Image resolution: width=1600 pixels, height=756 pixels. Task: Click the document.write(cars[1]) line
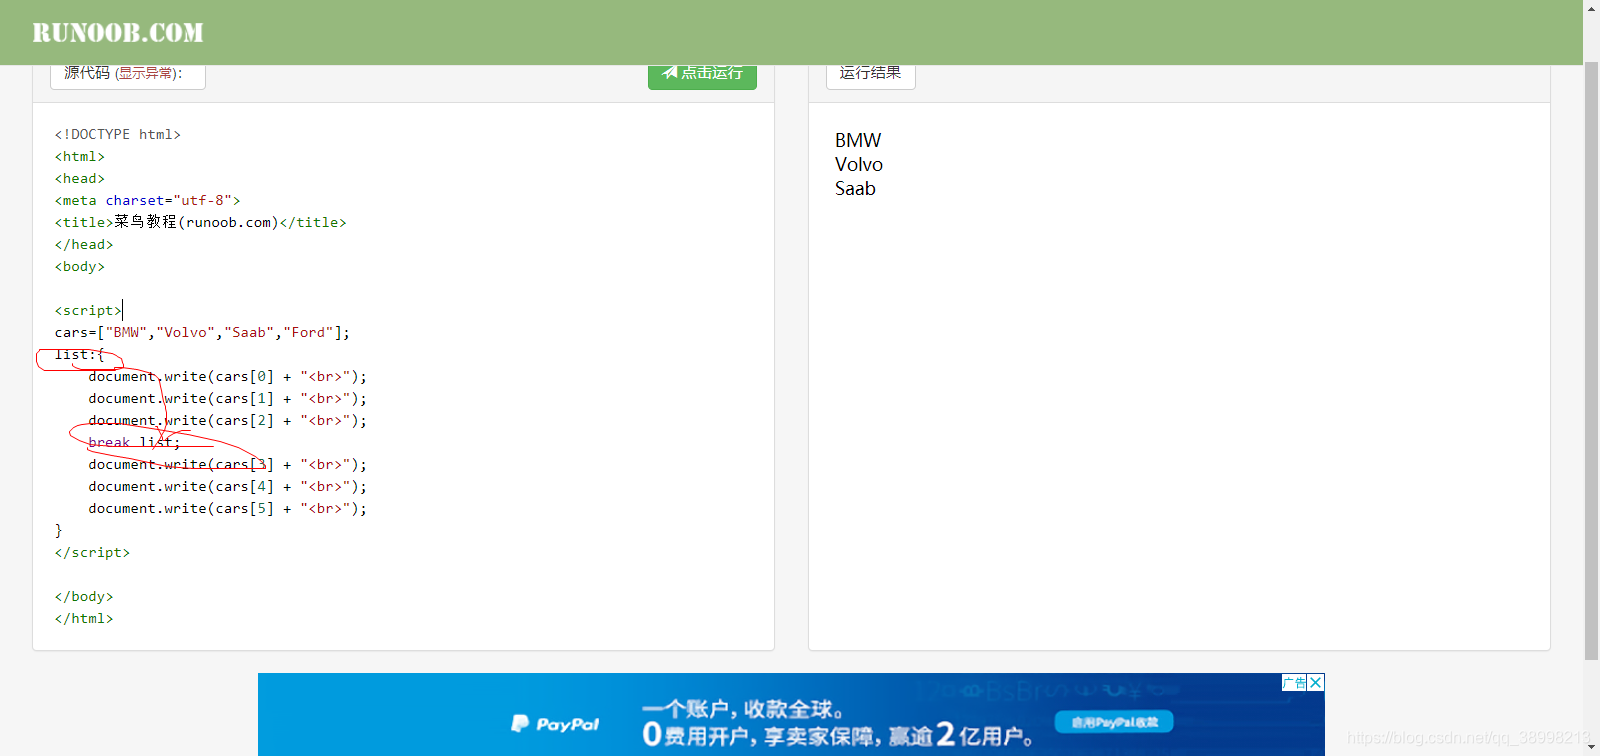pos(227,398)
